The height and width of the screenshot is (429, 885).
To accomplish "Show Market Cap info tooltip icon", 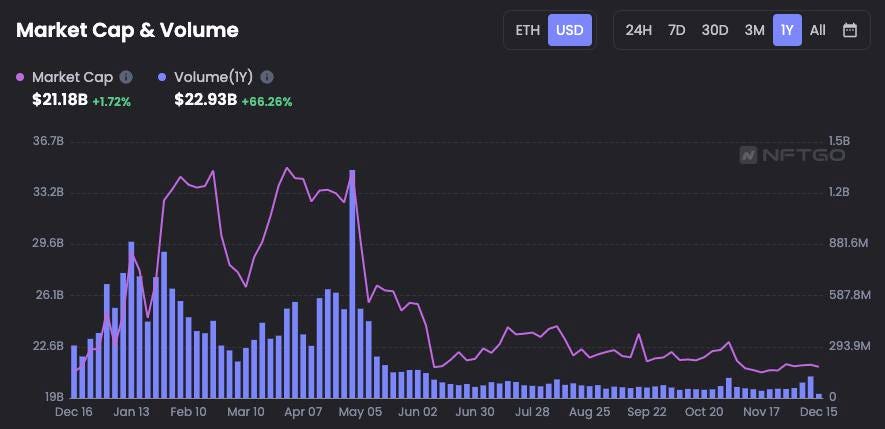I will tap(126, 77).
